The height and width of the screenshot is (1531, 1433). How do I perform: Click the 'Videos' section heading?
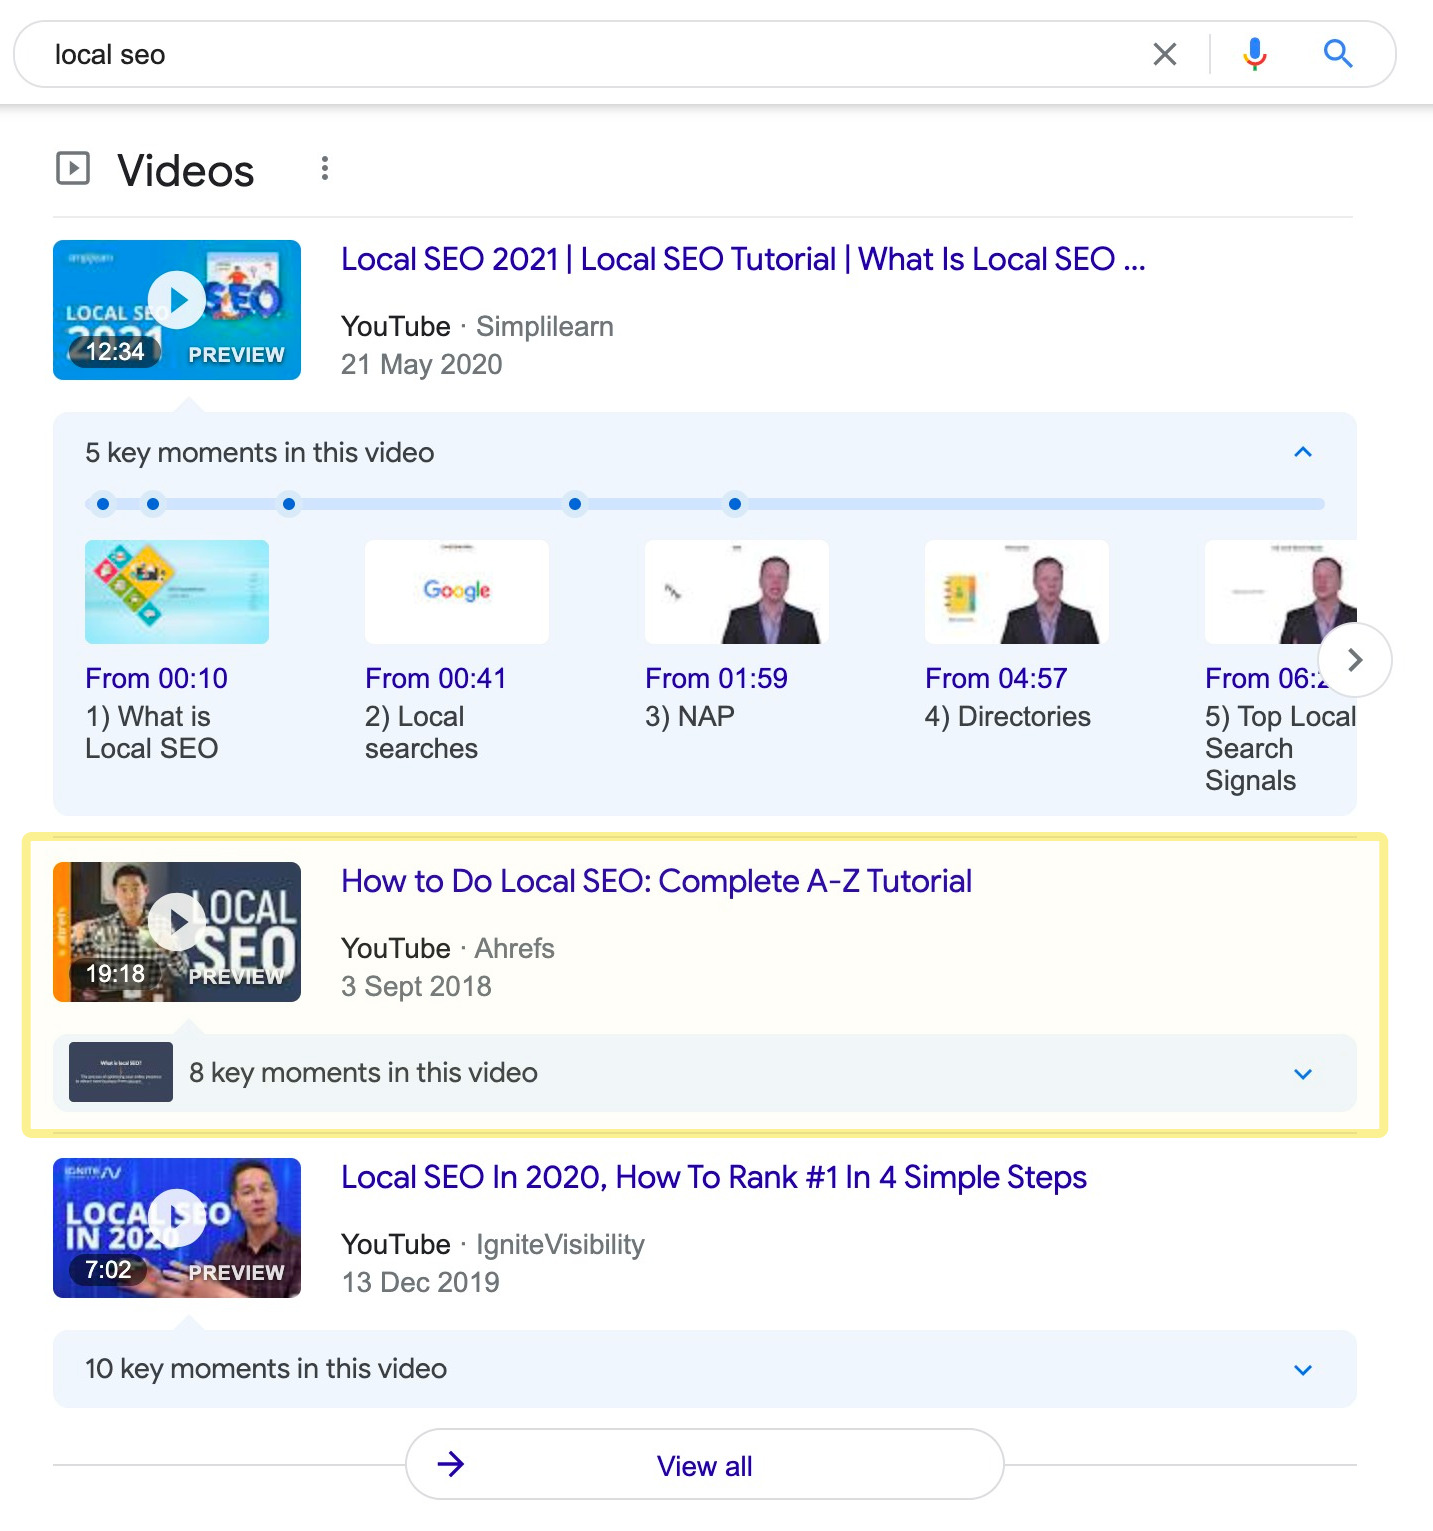pyautogui.click(x=186, y=170)
